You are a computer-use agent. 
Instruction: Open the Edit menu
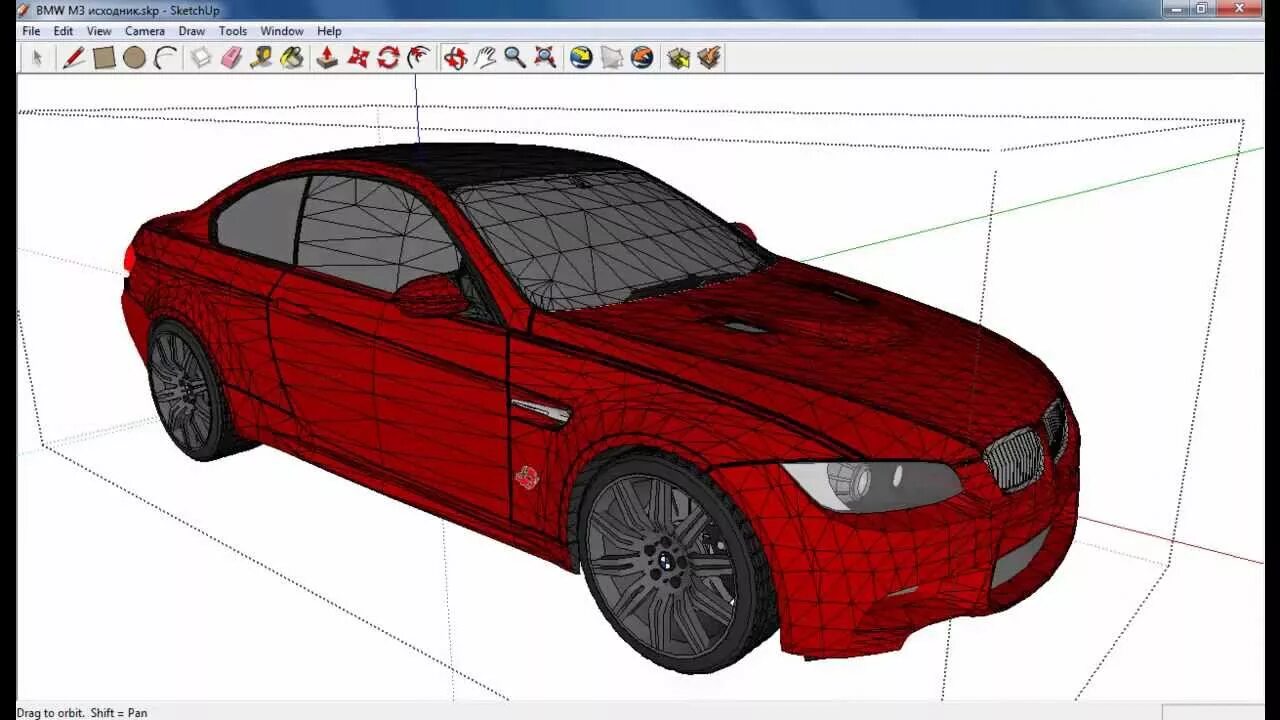click(63, 31)
